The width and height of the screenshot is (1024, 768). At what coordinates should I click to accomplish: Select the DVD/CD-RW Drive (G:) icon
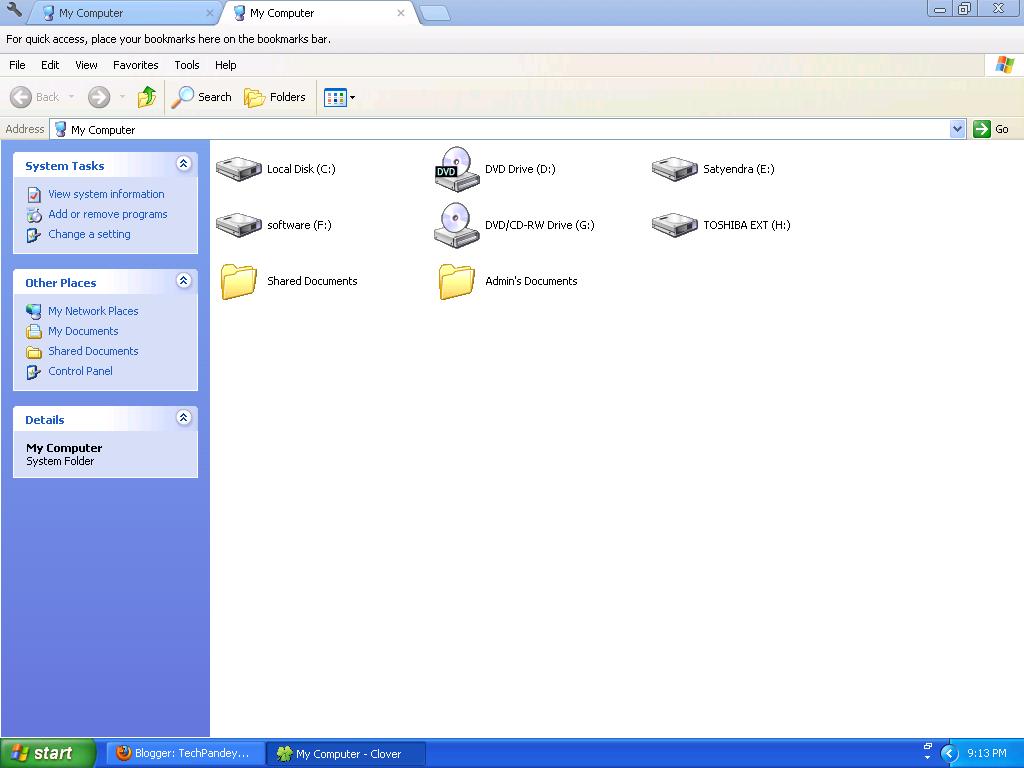click(x=457, y=225)
